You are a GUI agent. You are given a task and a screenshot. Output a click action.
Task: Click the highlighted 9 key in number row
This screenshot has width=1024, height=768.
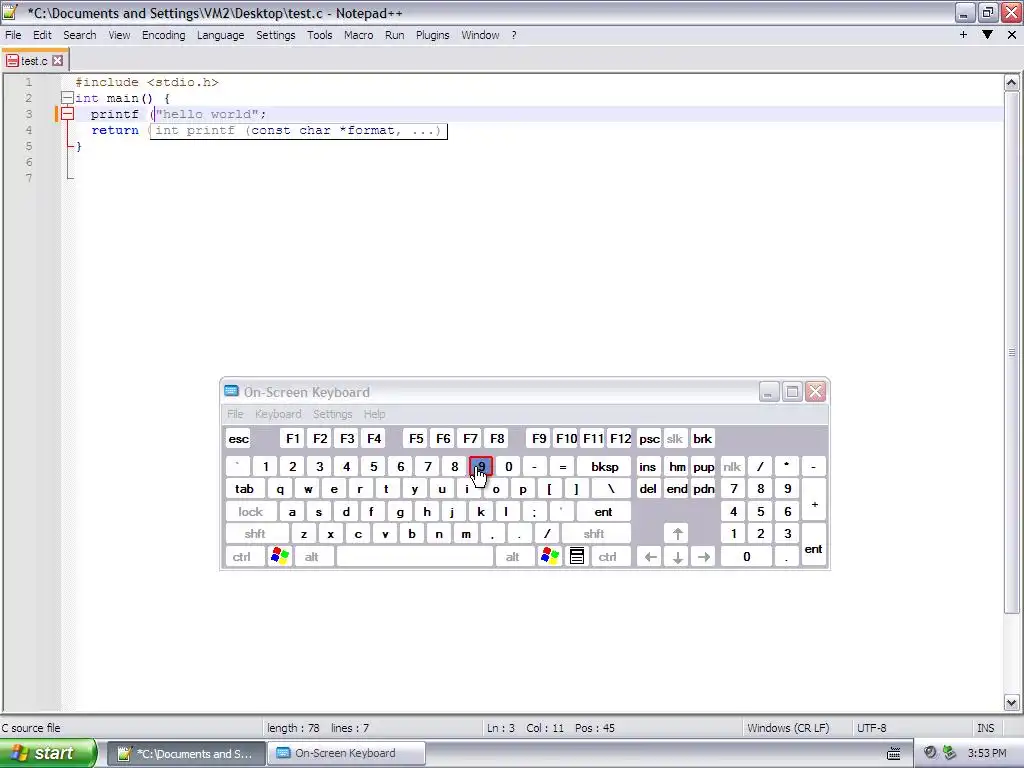coord(481,467)
